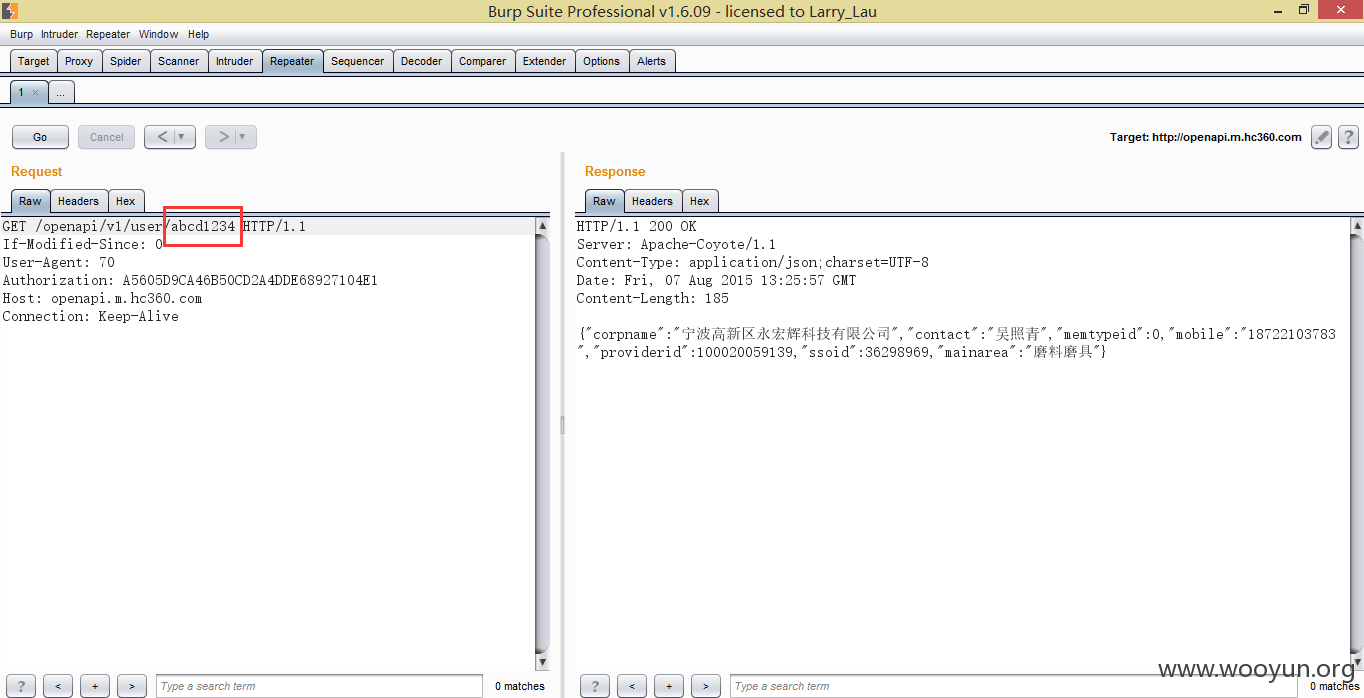
Task: Switch to the Extender tab
Action: click(545, 61)
